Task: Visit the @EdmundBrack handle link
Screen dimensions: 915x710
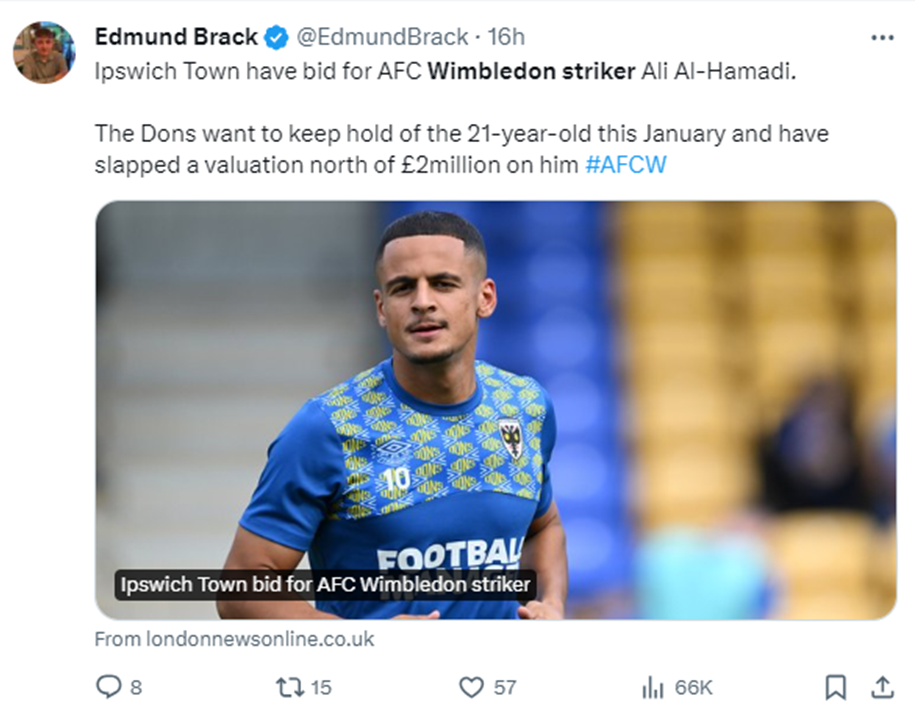Action: point(382,37)
